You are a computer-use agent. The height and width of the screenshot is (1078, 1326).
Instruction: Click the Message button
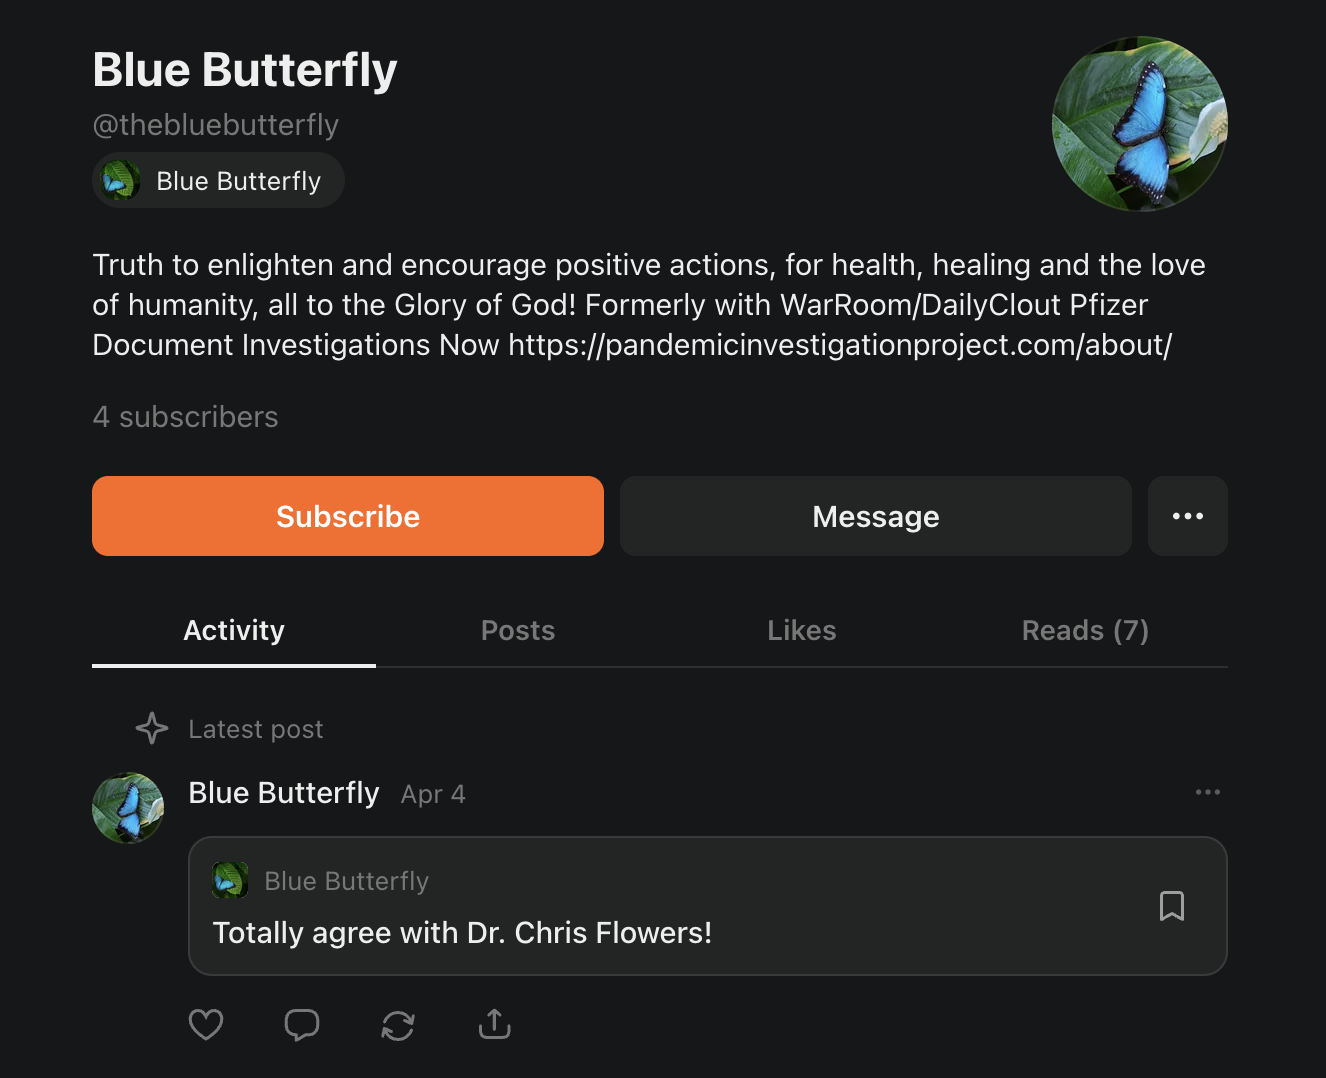pos(875,516)
